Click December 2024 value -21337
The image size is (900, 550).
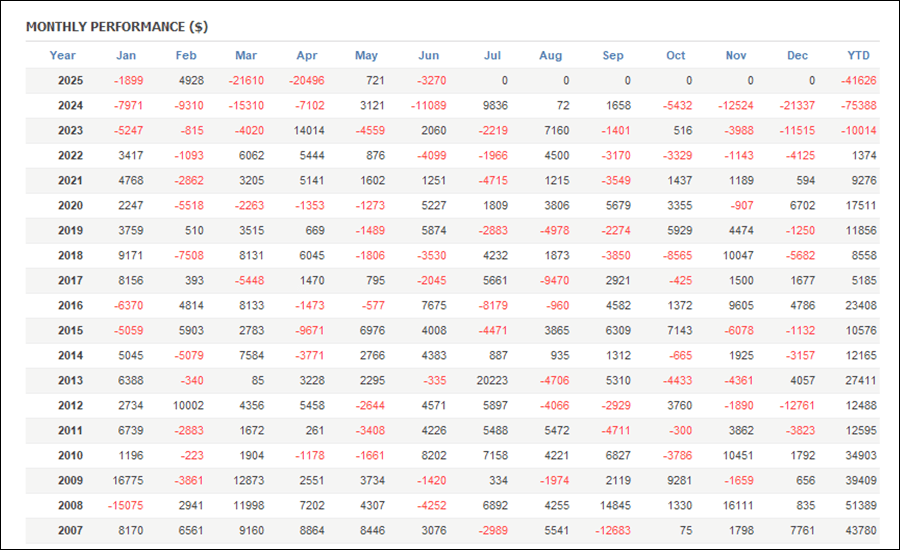[797, 106]
